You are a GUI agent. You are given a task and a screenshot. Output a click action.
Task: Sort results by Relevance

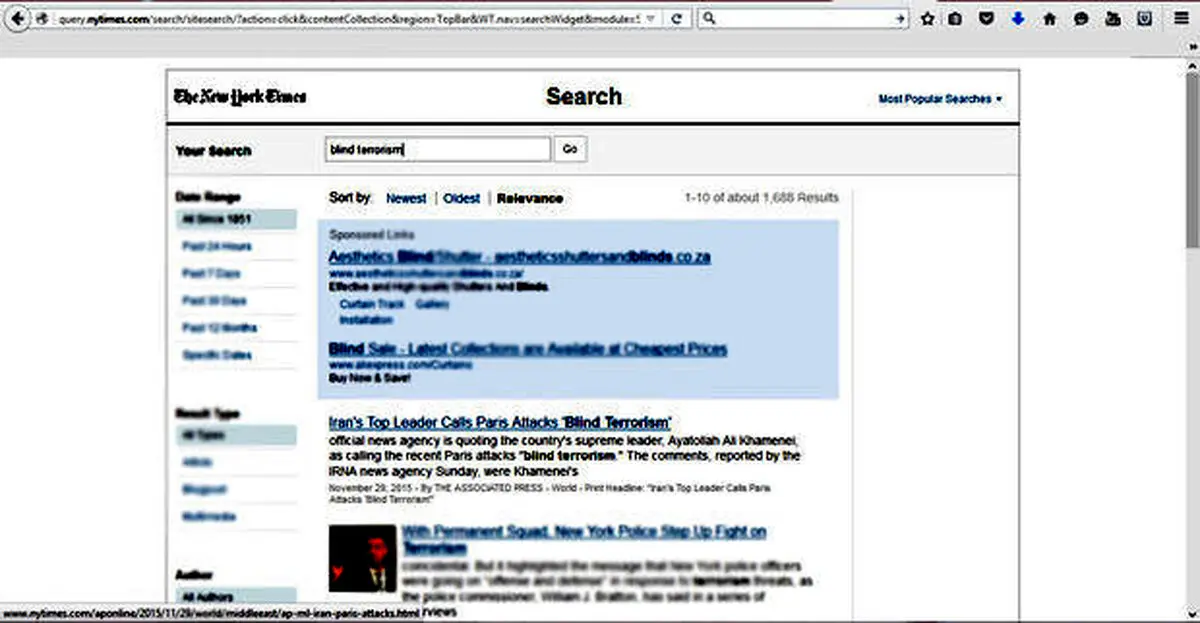pos(530,198)
